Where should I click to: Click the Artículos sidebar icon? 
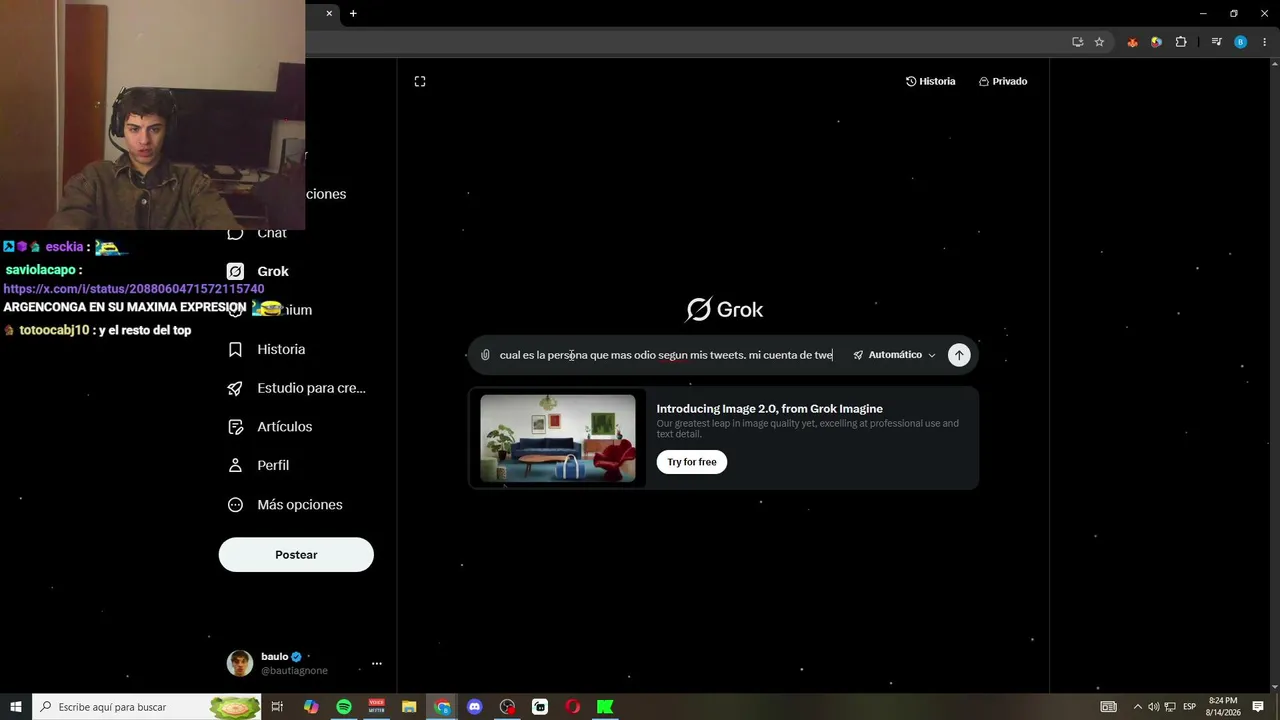[235, 427]
